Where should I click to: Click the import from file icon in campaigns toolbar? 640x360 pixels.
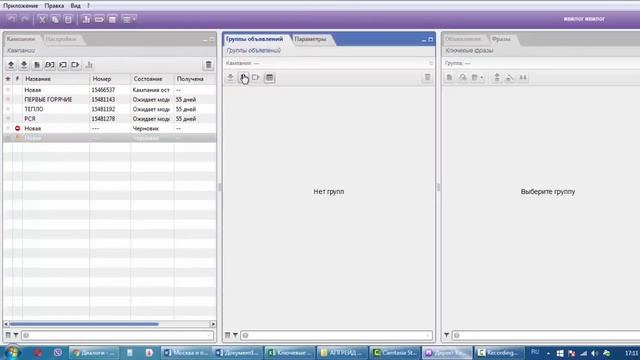tap(63, 65)
